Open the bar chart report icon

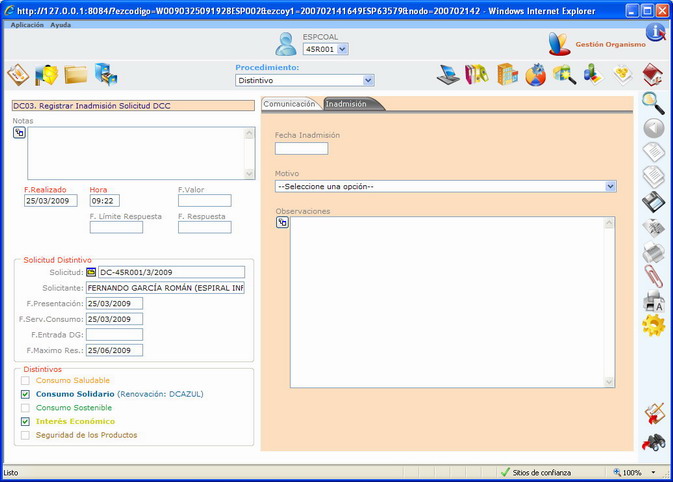click(594, 75)
